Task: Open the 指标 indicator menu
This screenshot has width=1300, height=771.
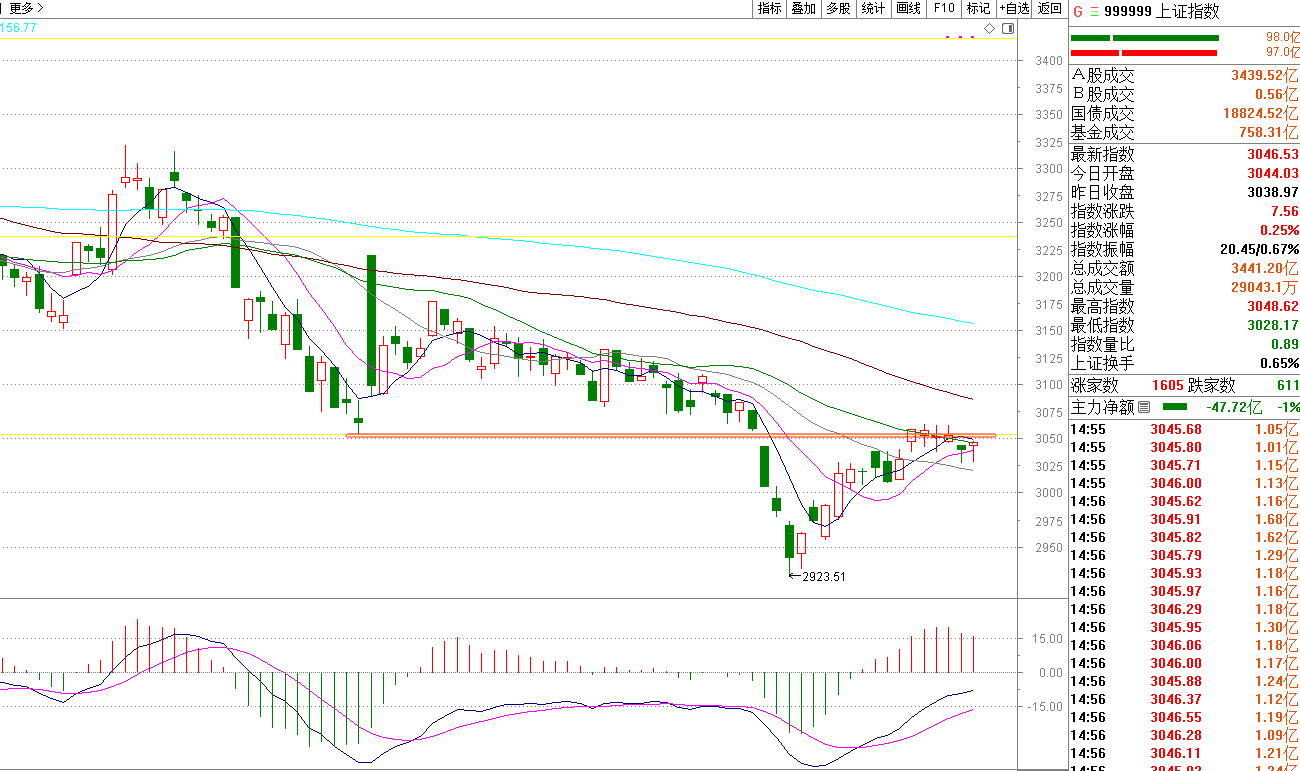Action: pyautogui.click(x=770, y=8)
